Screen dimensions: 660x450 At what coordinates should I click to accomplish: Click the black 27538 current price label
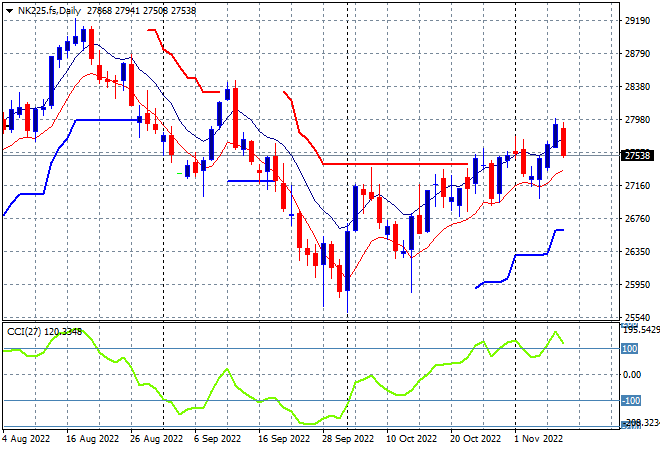click(x=637, y=155)
